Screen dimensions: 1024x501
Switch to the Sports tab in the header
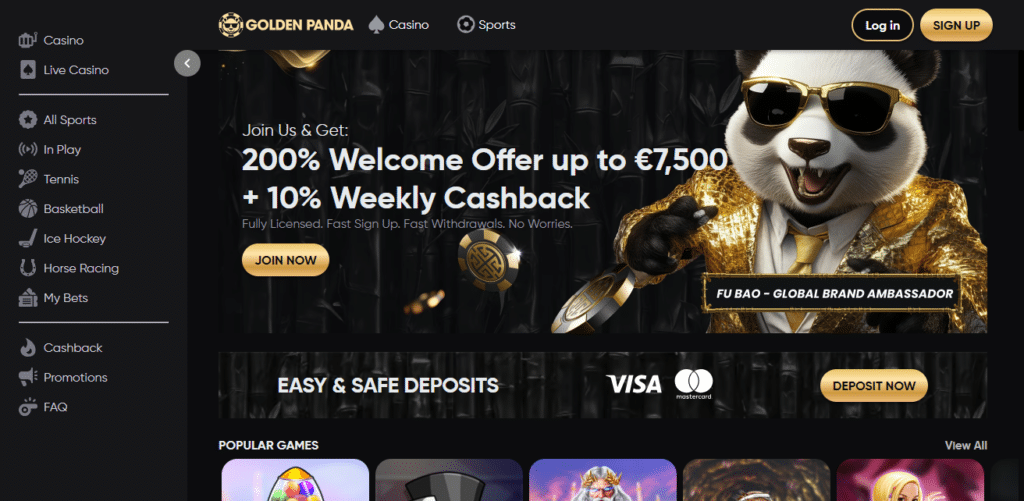pos(486,25)
